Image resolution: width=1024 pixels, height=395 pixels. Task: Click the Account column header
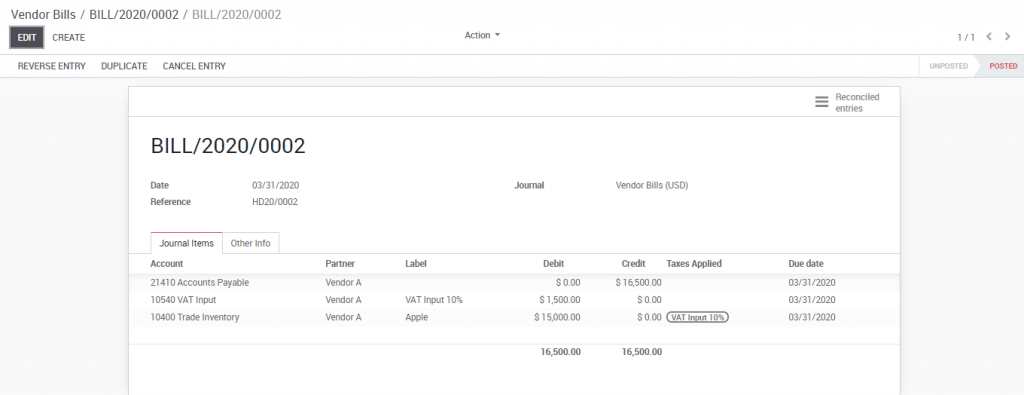click(167, 264)
